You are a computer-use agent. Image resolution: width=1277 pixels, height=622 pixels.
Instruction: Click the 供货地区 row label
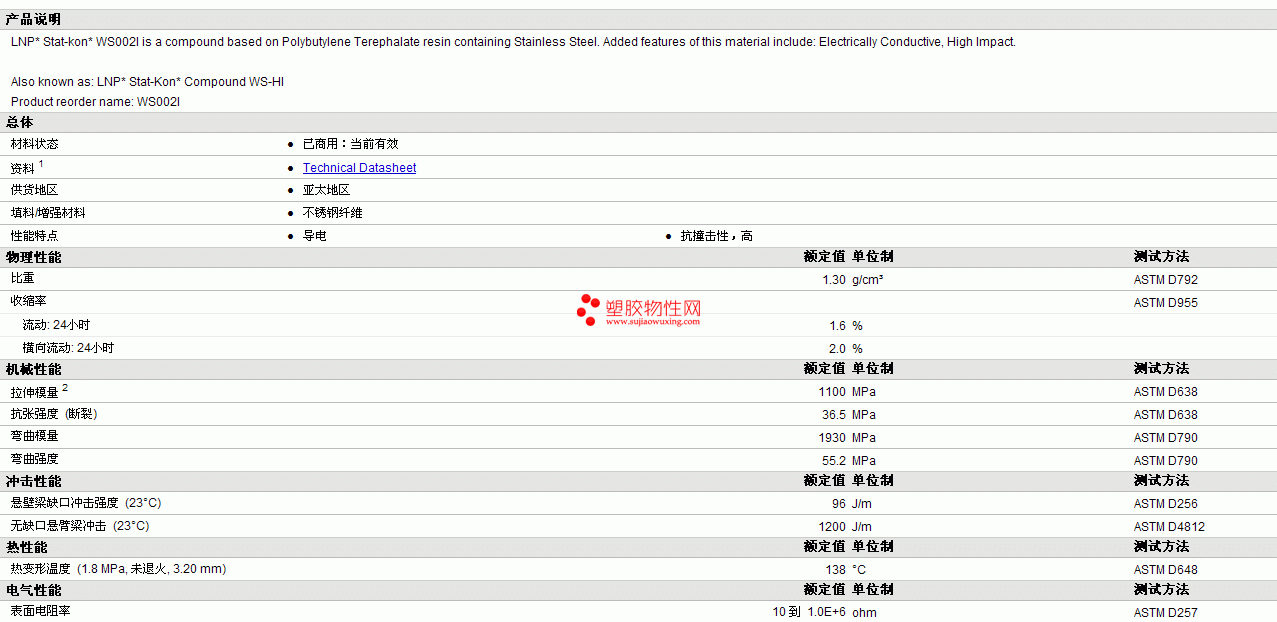pos(35,190)
